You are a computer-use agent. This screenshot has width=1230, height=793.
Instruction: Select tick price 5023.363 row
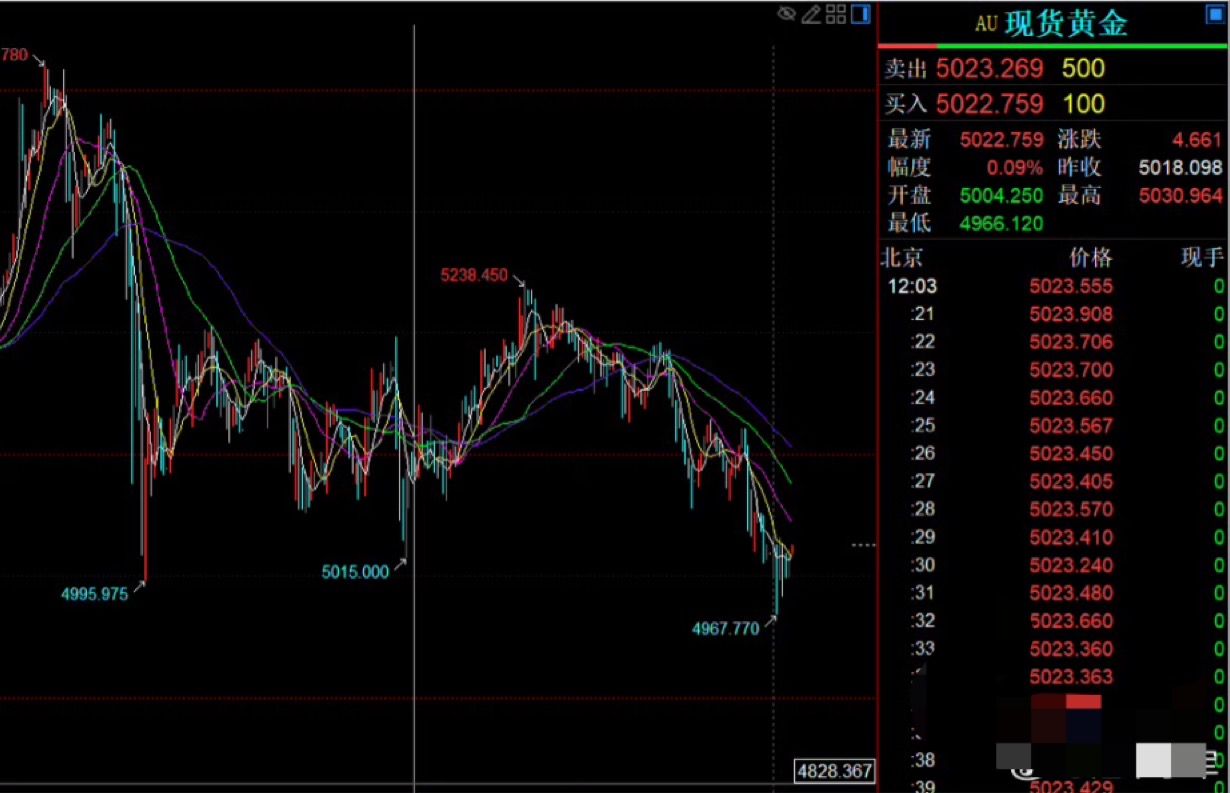click(x=1071, y=677)
